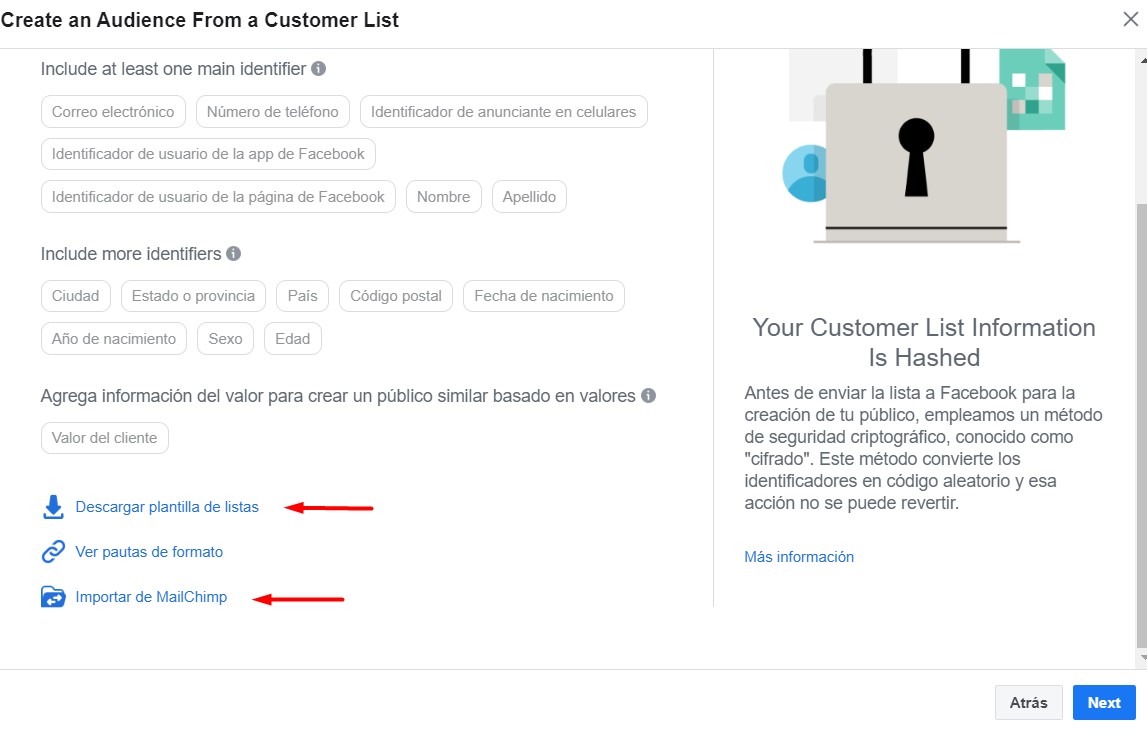Click the download template icon
The width and height of the screenshot is (1147, 734).
click(53, 507)
